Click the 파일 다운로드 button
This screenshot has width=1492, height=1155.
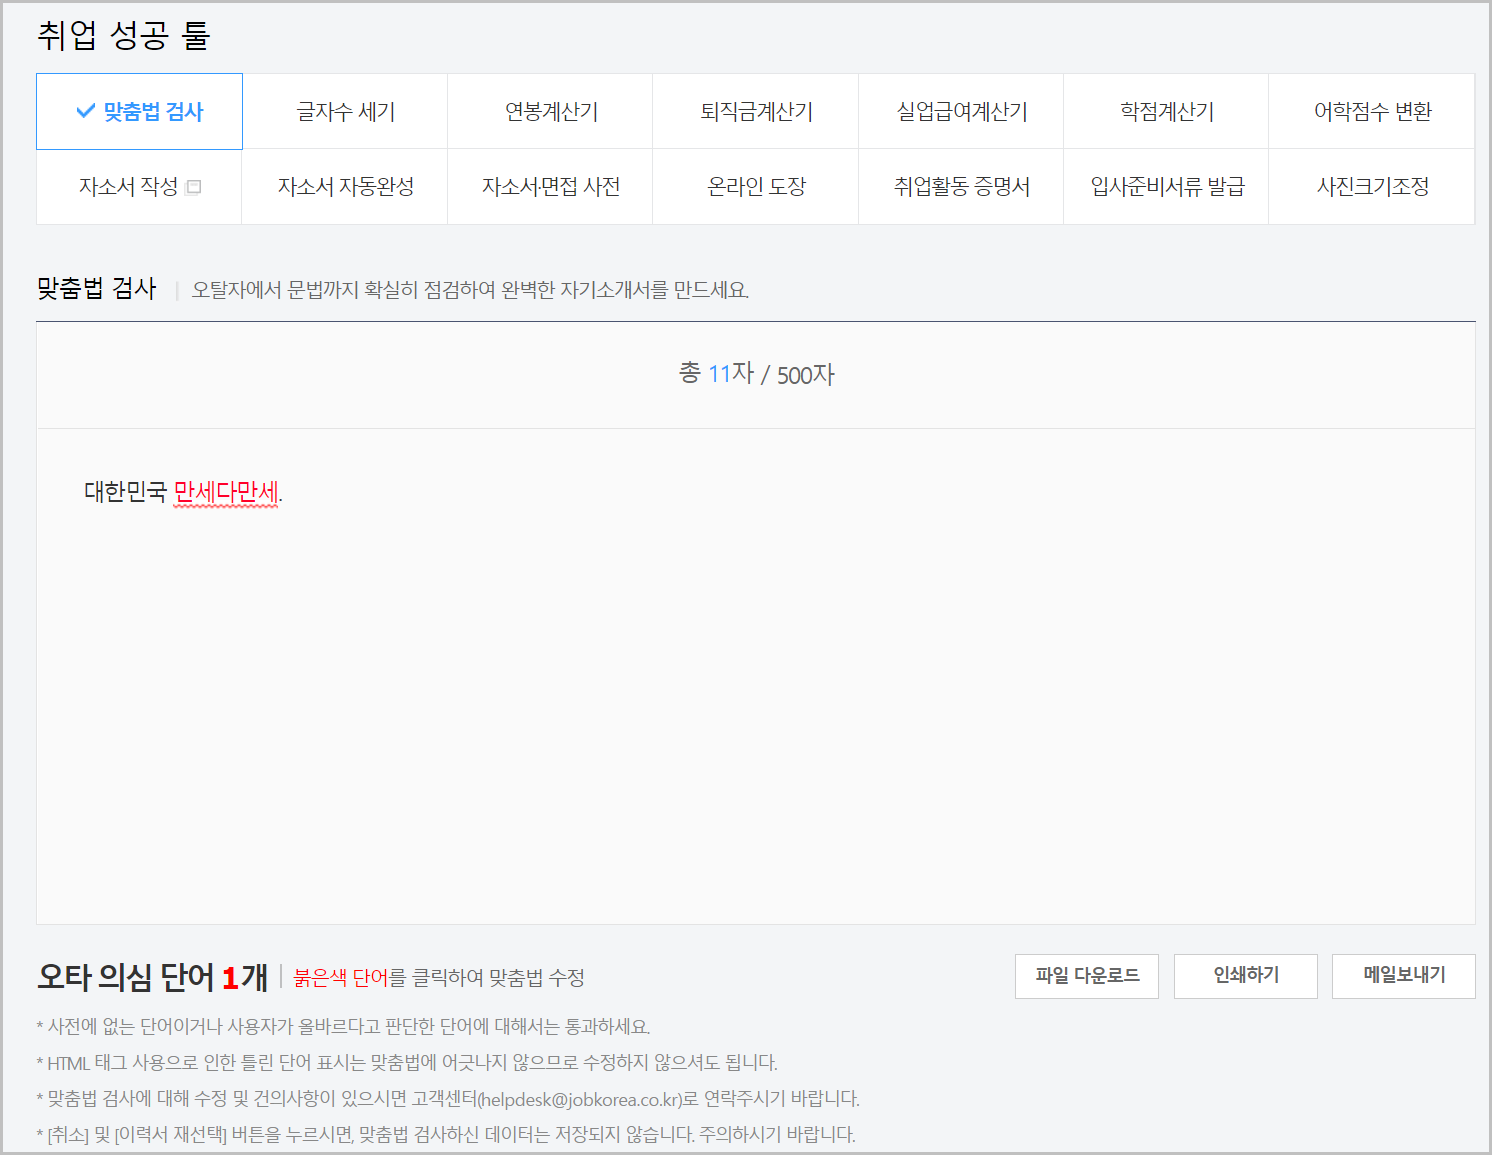click(x=1086, y=976)
